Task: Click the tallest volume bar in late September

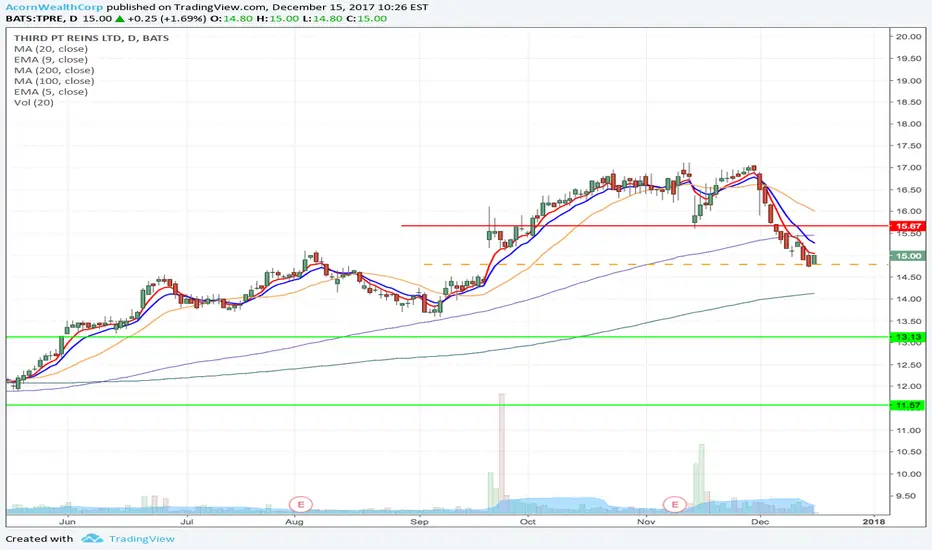Action: (x=502, y=452)
